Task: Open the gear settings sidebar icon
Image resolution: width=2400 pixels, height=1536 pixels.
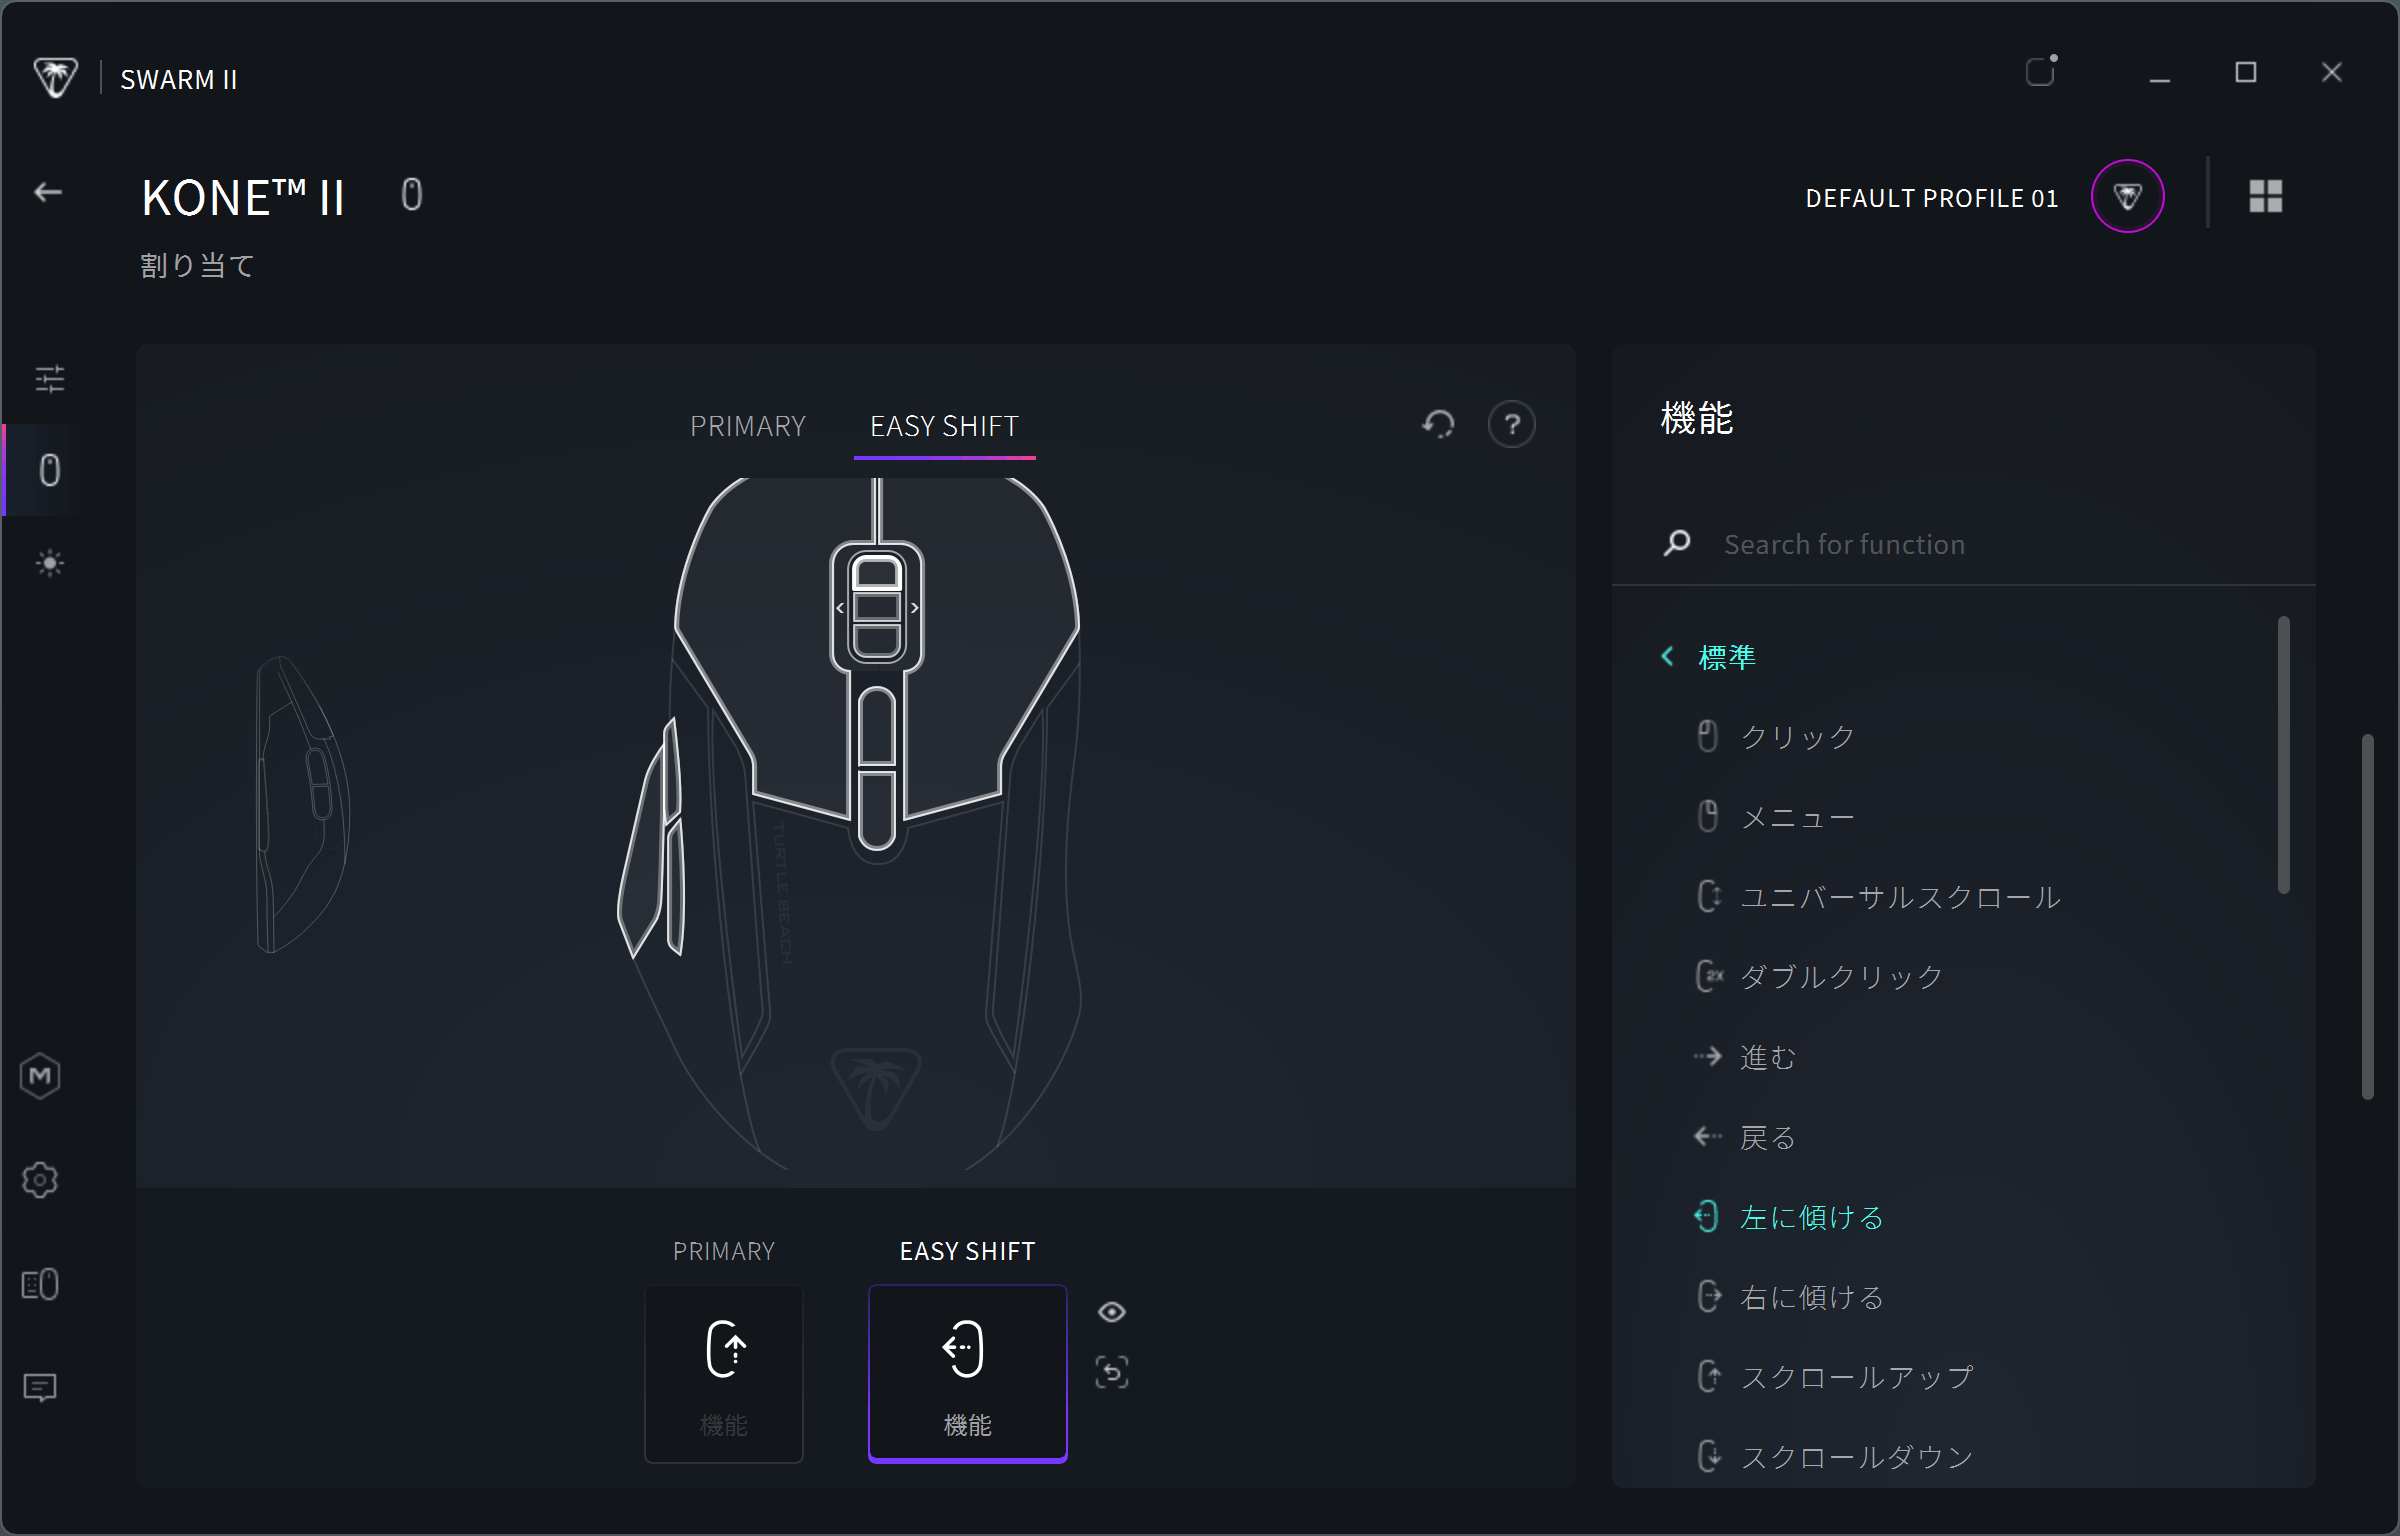Action: [x=40, y=1180]
